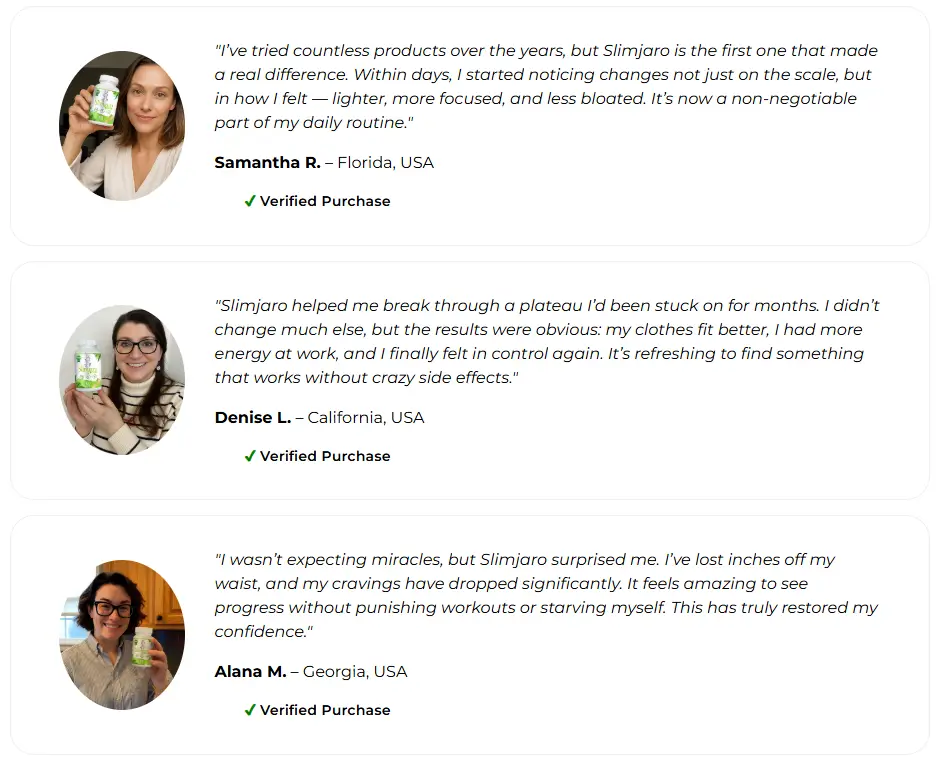Click the testimonial beginning "Slimjaro helped me break through"
The height and width of the screenshot is (770, 940).
(546, 341)
